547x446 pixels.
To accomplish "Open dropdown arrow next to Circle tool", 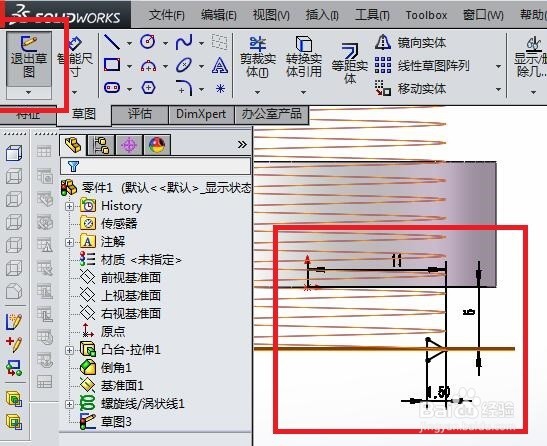I will 165,43.
